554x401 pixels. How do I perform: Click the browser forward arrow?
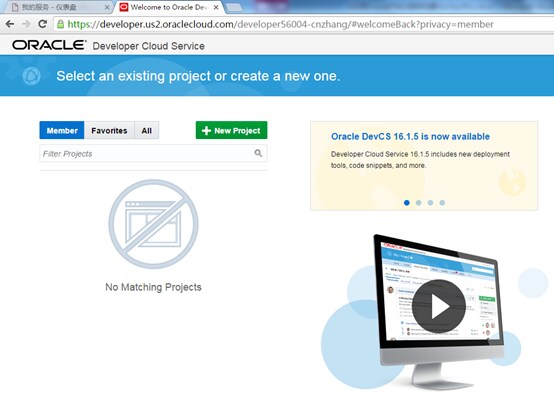(x=26, y=24)
